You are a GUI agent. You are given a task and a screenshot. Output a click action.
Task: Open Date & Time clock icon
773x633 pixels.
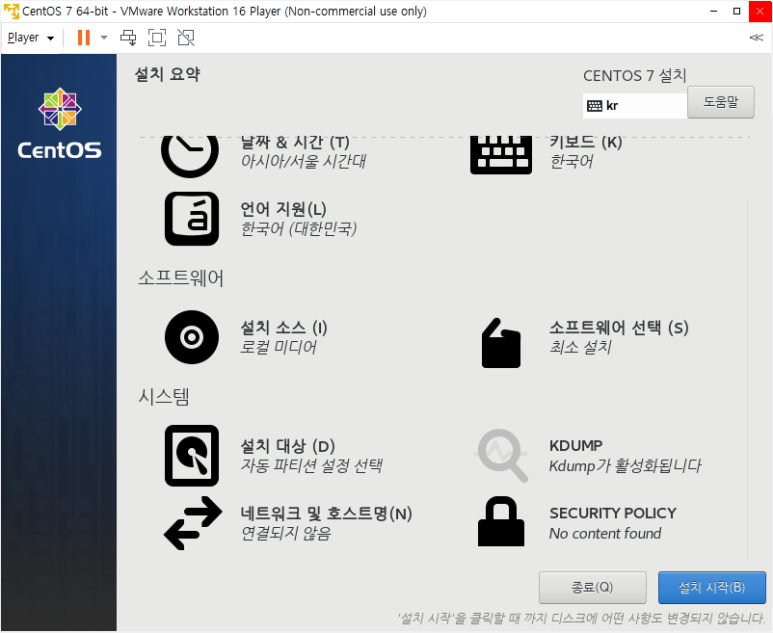190,156
